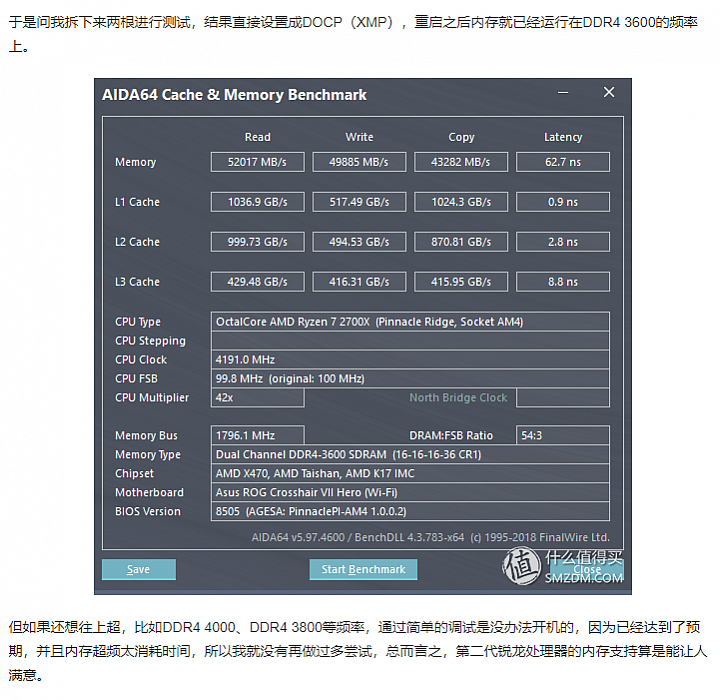Click Motherboard value Asus ROG Crosshair VII
Viewport: 720px width, 700px height.
(x=411, y=492)
